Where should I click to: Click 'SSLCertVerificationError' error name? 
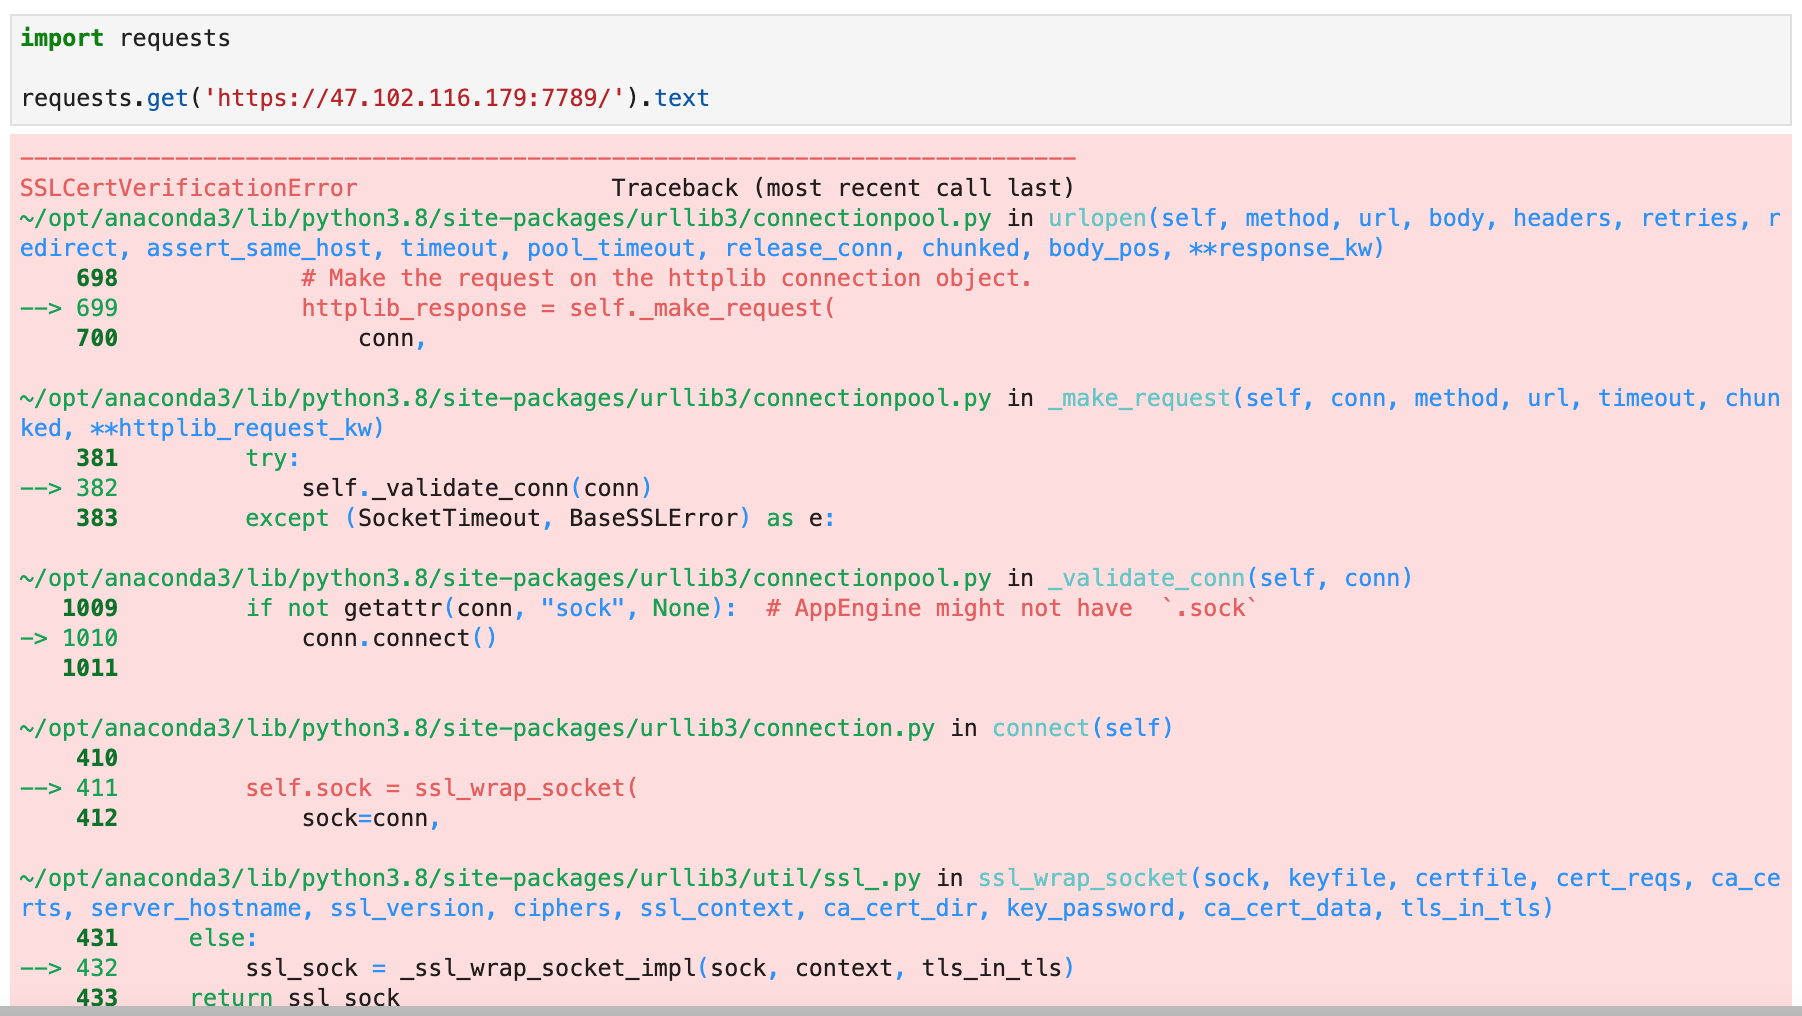click(x=189, y=188)
